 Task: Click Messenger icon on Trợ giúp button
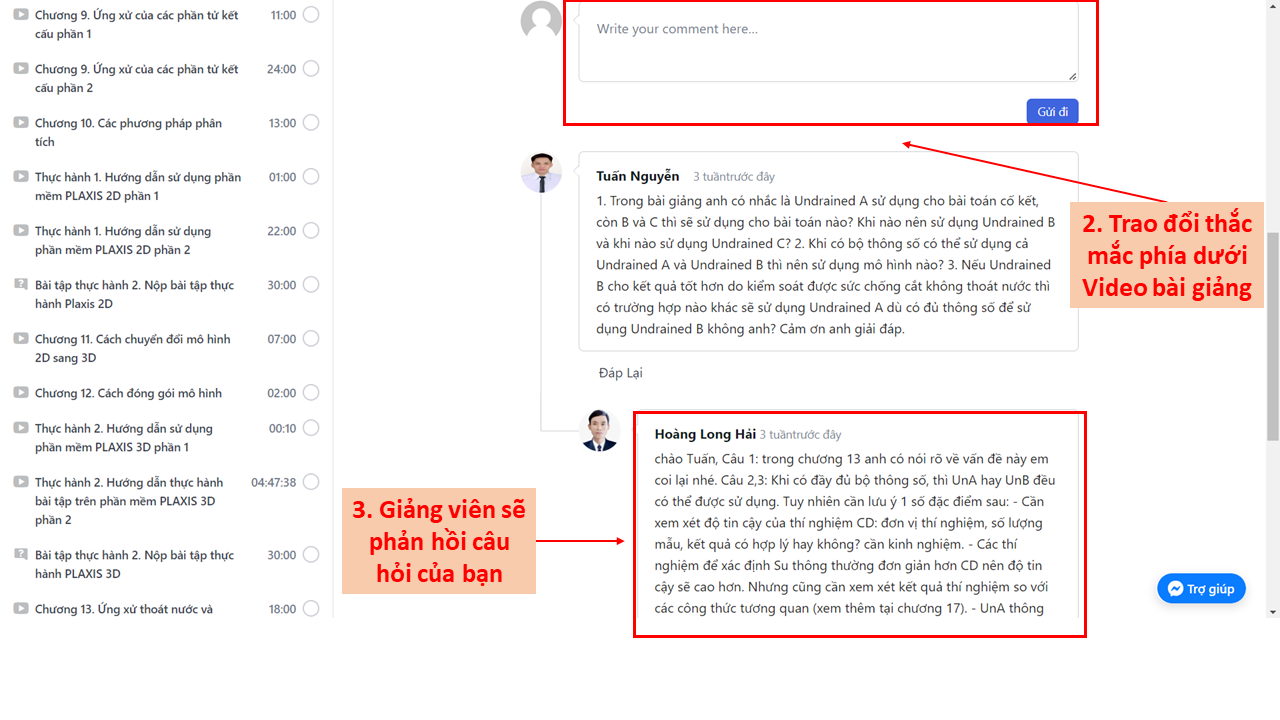1176,589
